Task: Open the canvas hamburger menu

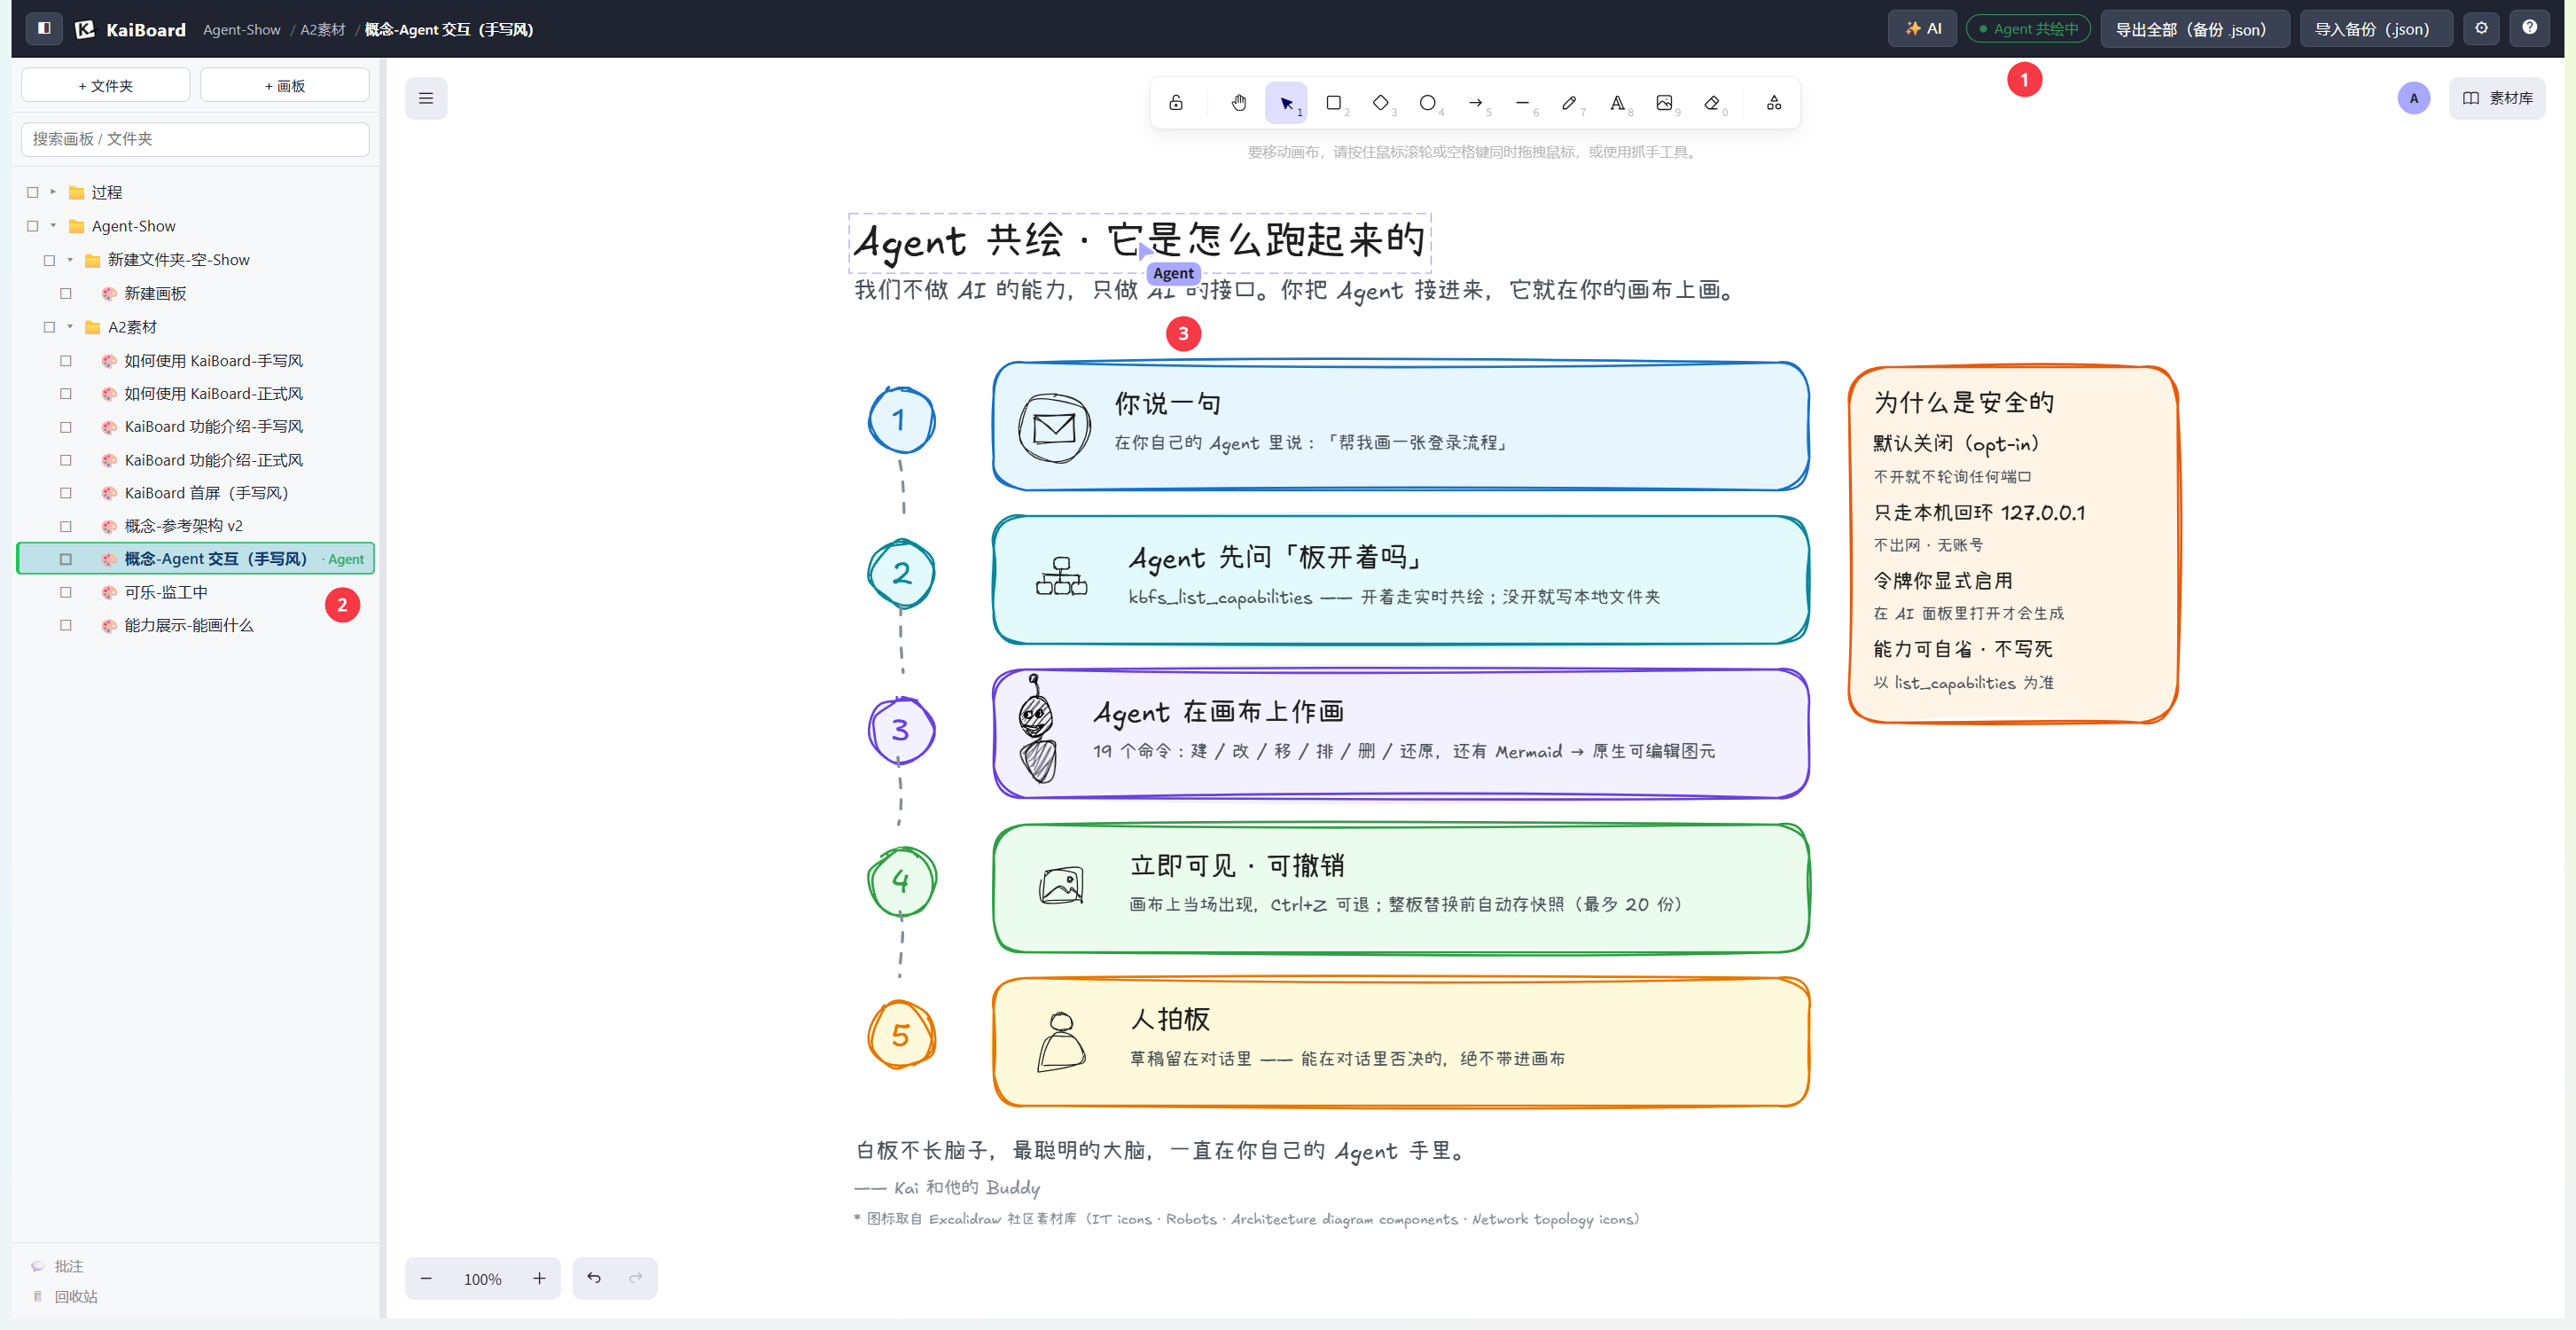Action: pos(426,98)
